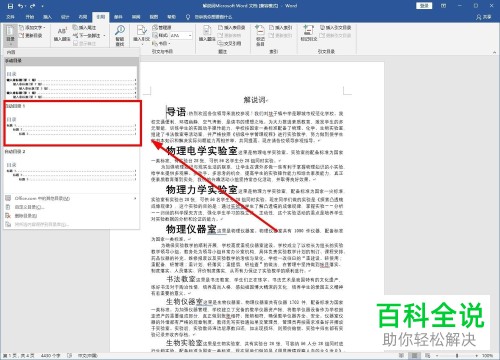The width and height of the screenshot is (500, 360).
Task: Click the 共享 Share button
Action: (x=484, y=17)
